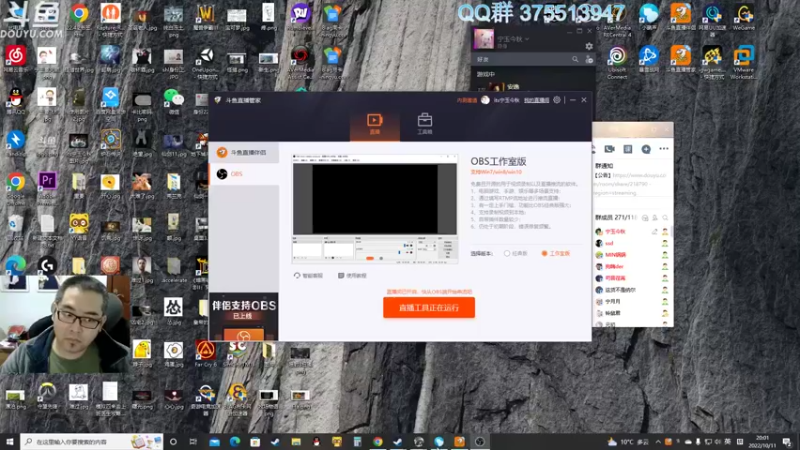The image size is (800, 450).
Task: Click the orange 直播工具正在运行 button
Action: [429, 308]
